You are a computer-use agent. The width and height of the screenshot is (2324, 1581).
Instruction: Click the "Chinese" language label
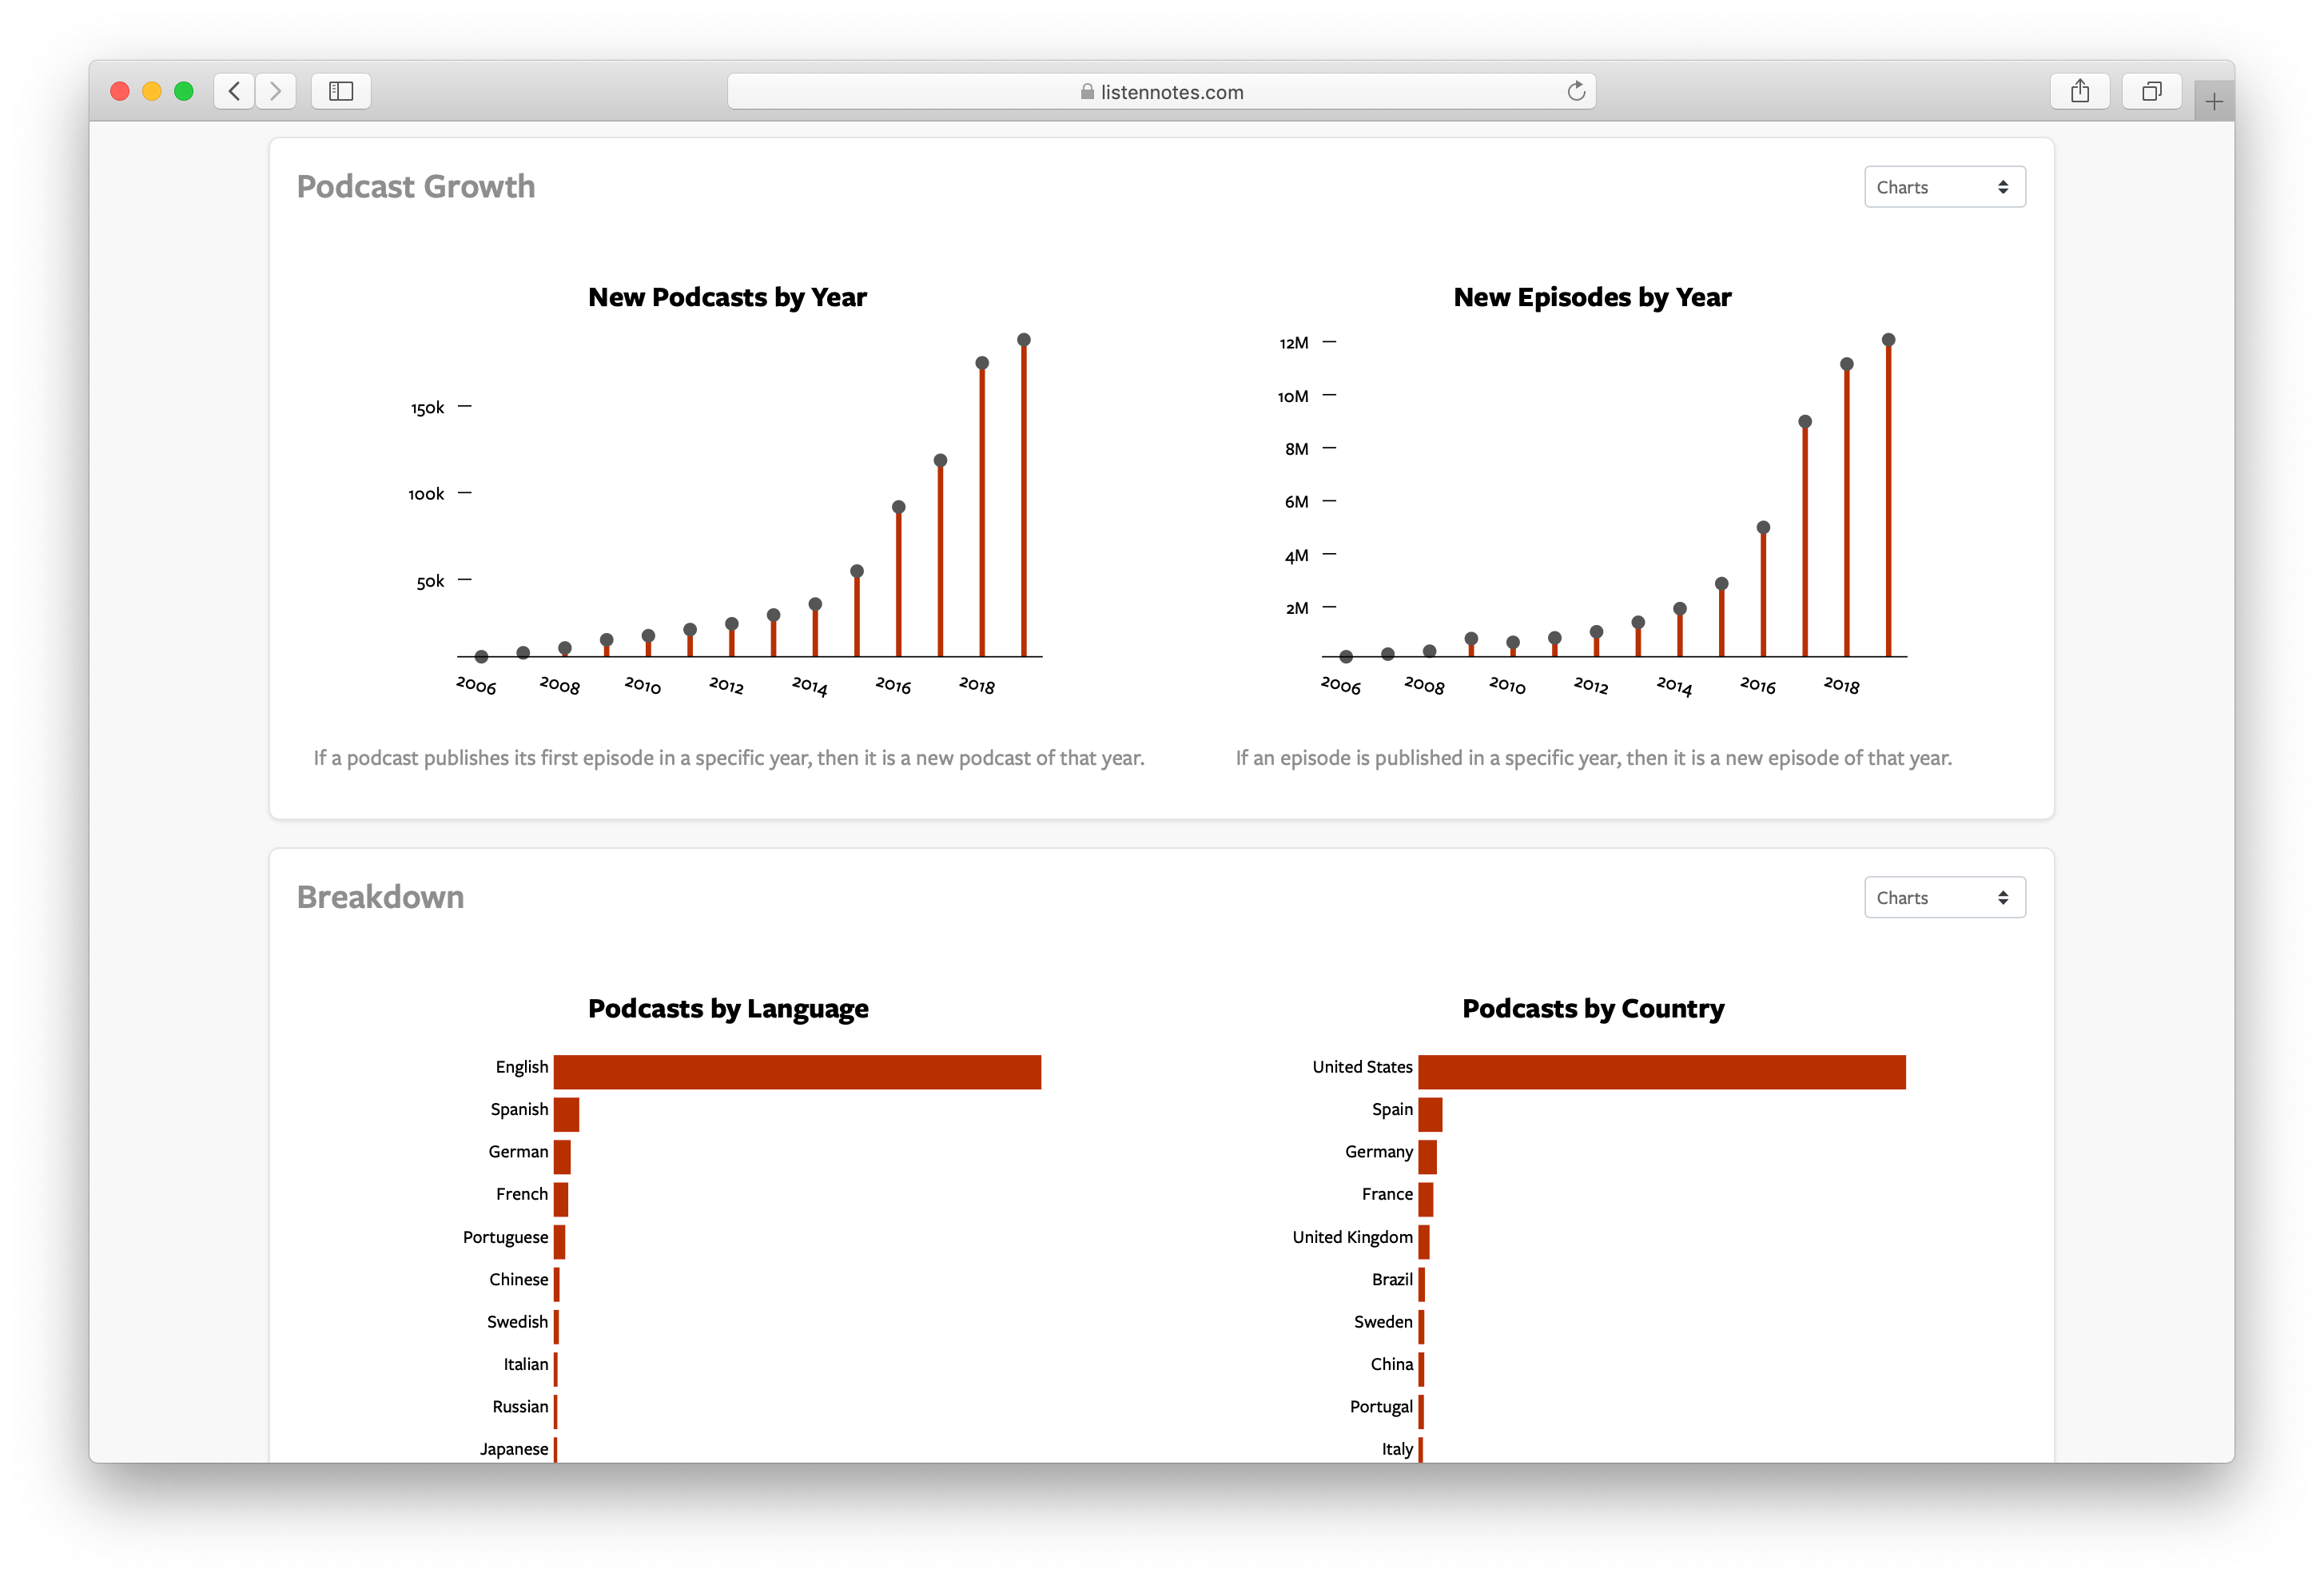point(519,1279)
